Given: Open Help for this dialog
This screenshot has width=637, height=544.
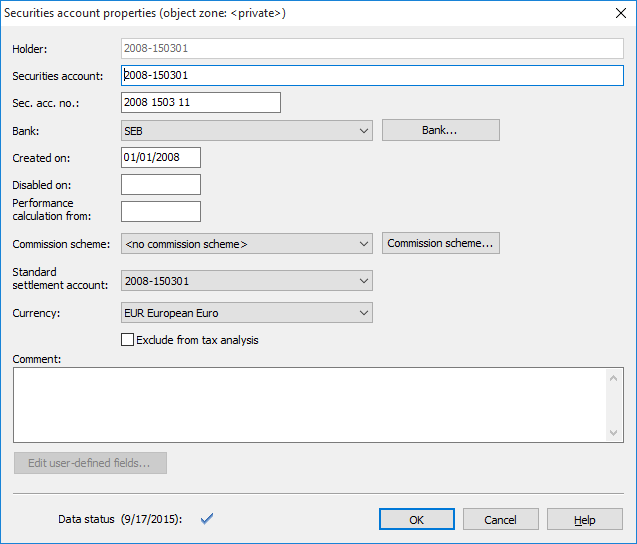Looking at the screenshot, I should coord(584,519).
